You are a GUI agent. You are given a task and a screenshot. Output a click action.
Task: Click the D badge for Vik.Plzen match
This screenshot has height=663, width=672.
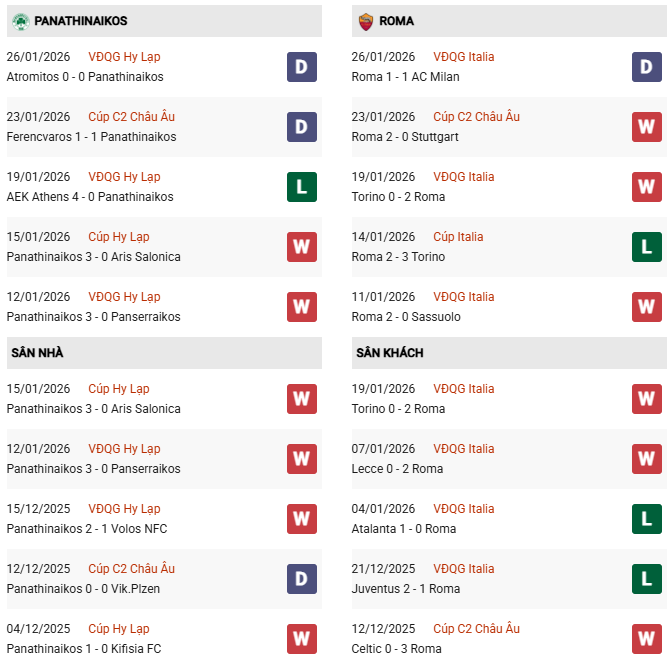click(302, 579)
